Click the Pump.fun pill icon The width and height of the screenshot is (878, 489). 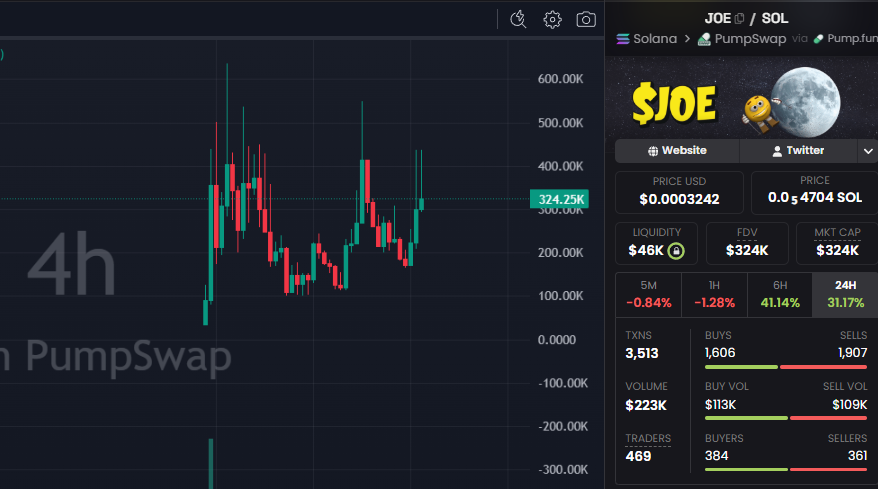point(818,39)
